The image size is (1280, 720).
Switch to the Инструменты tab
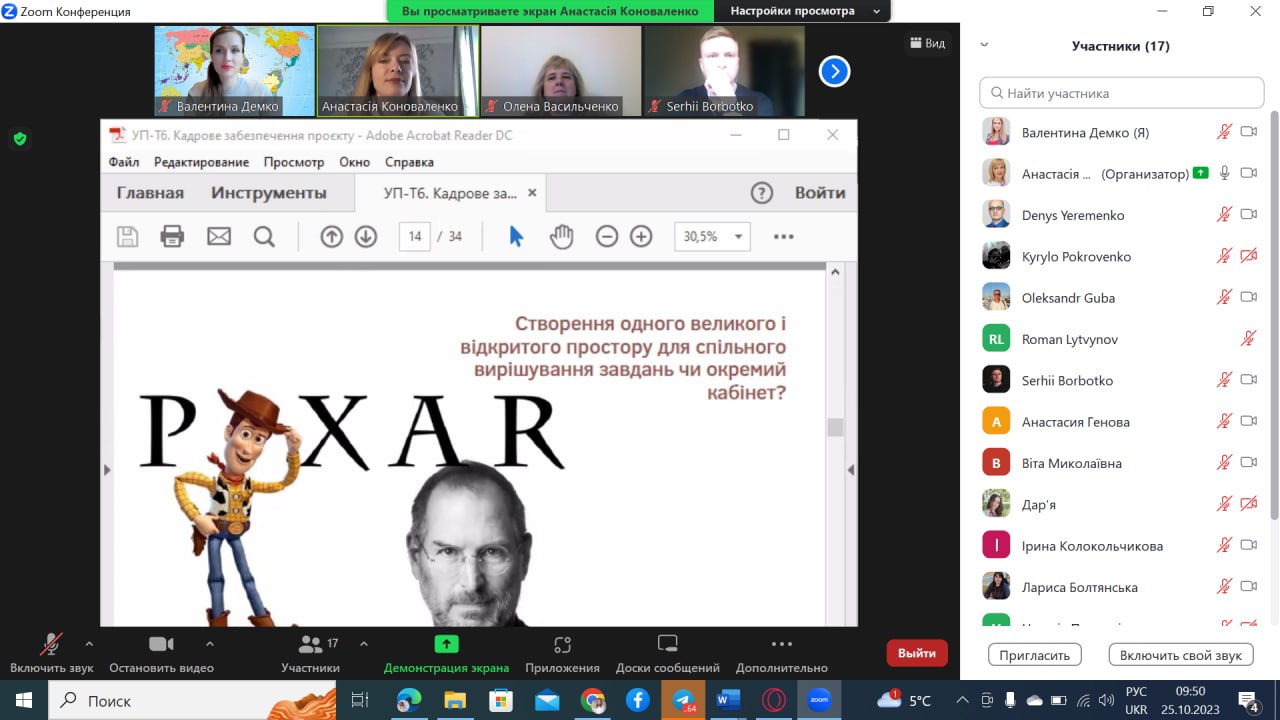coord(269,193)
